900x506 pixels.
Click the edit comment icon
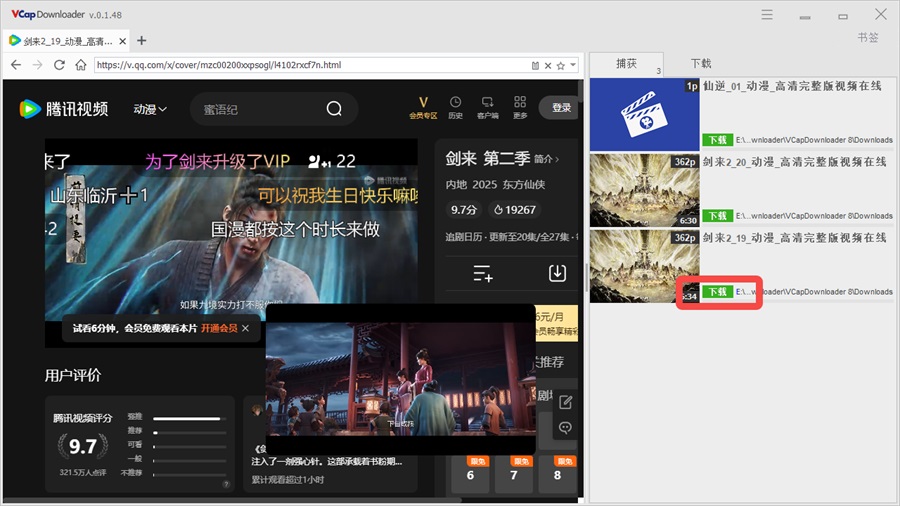pyautogui.click(x=565, y=402)
